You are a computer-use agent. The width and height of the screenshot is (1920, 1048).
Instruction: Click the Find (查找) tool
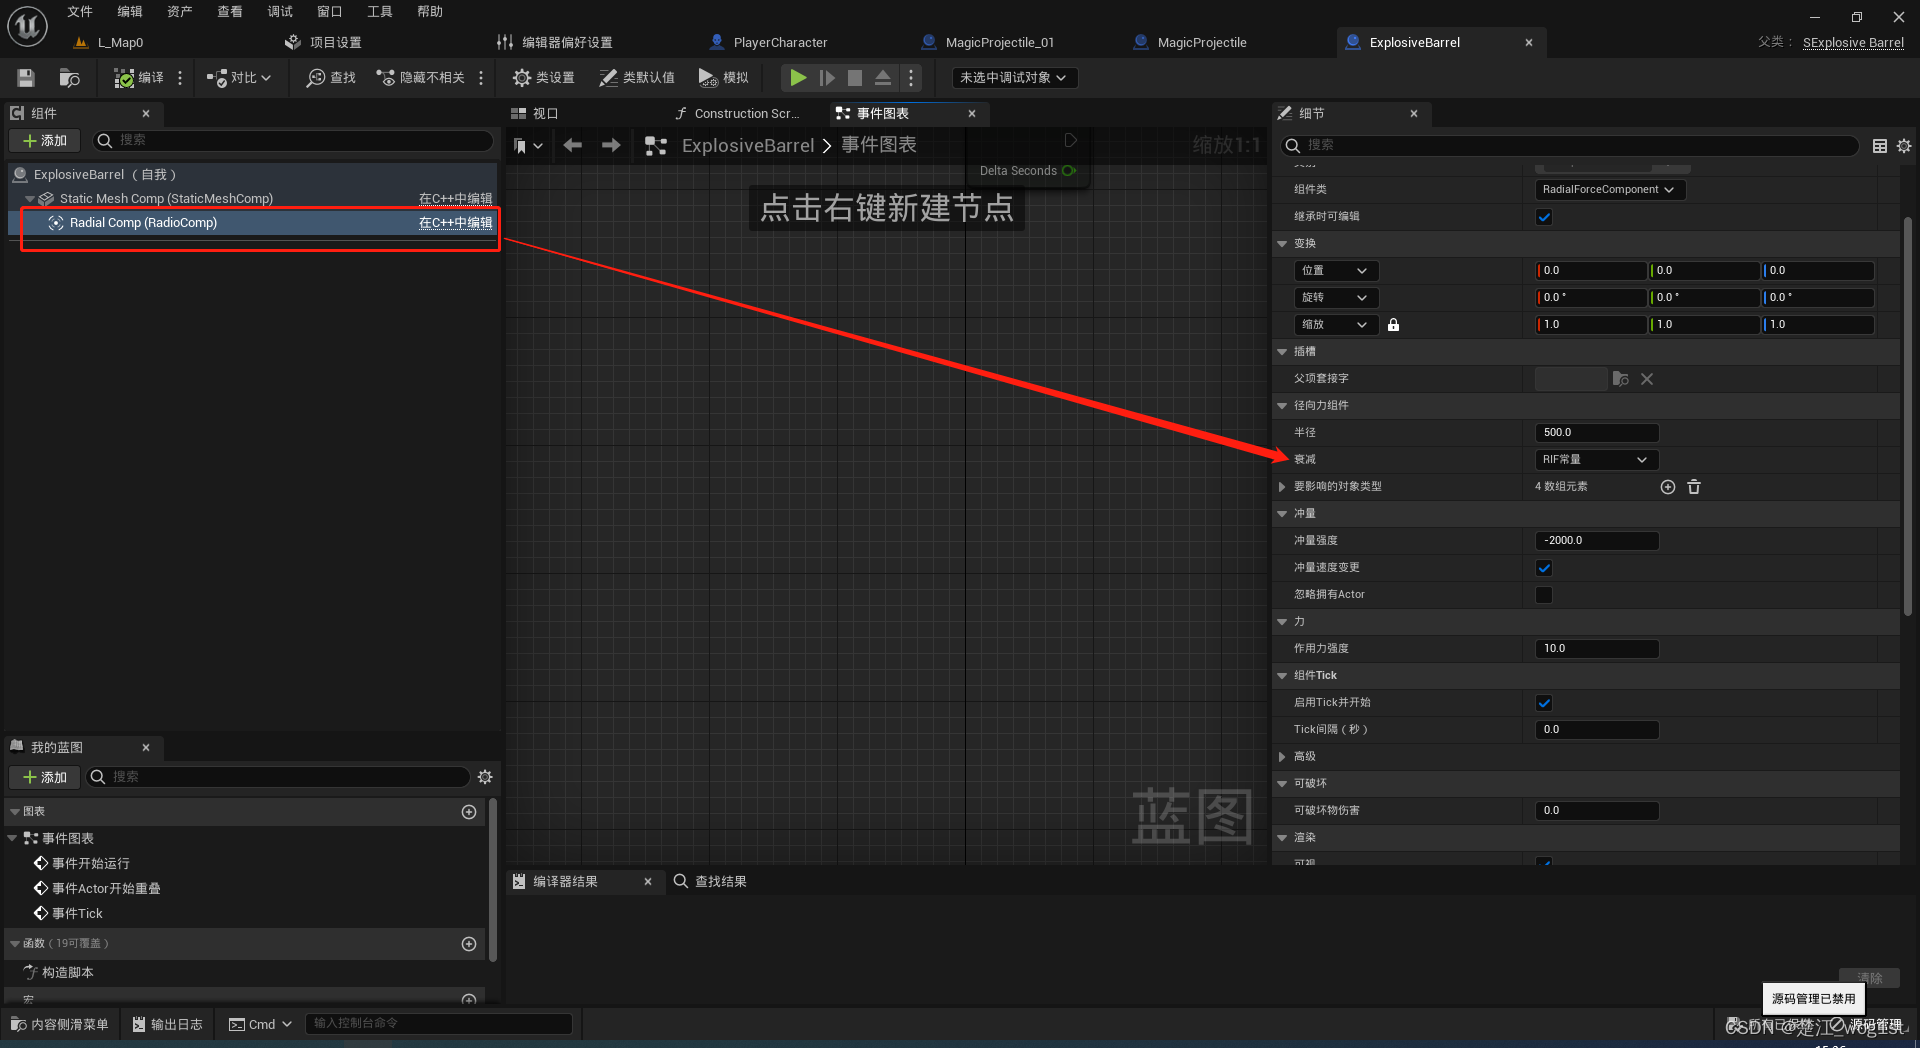coord(331,78)
